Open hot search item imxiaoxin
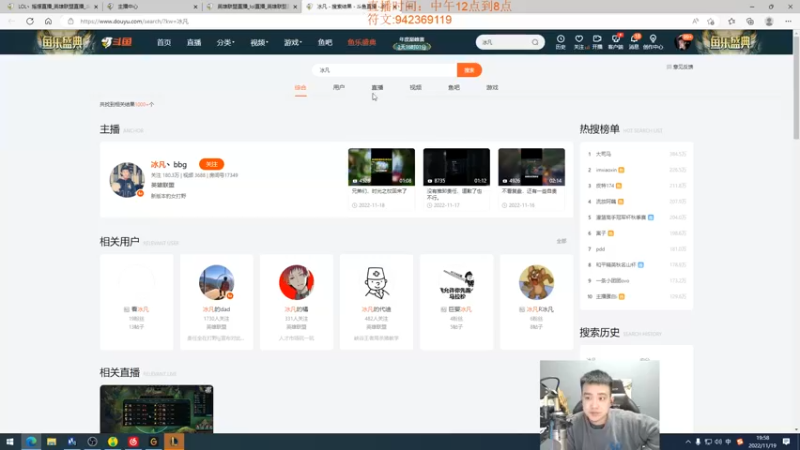The image size is (800, 450). [606, 170]
